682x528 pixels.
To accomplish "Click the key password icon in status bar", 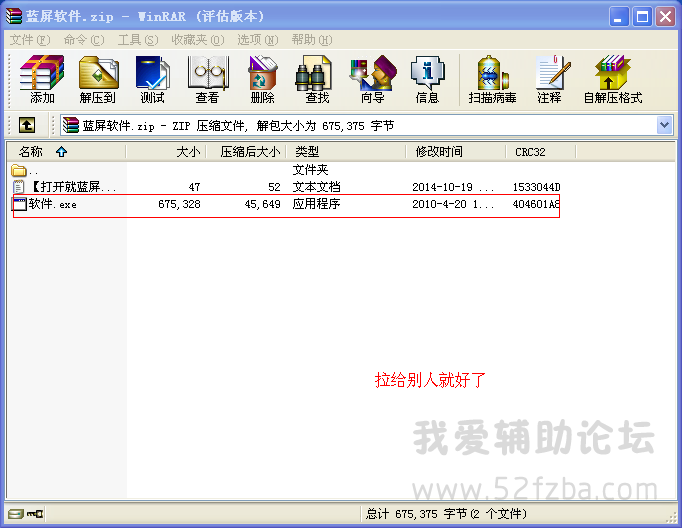I will (x=35, y=514).
